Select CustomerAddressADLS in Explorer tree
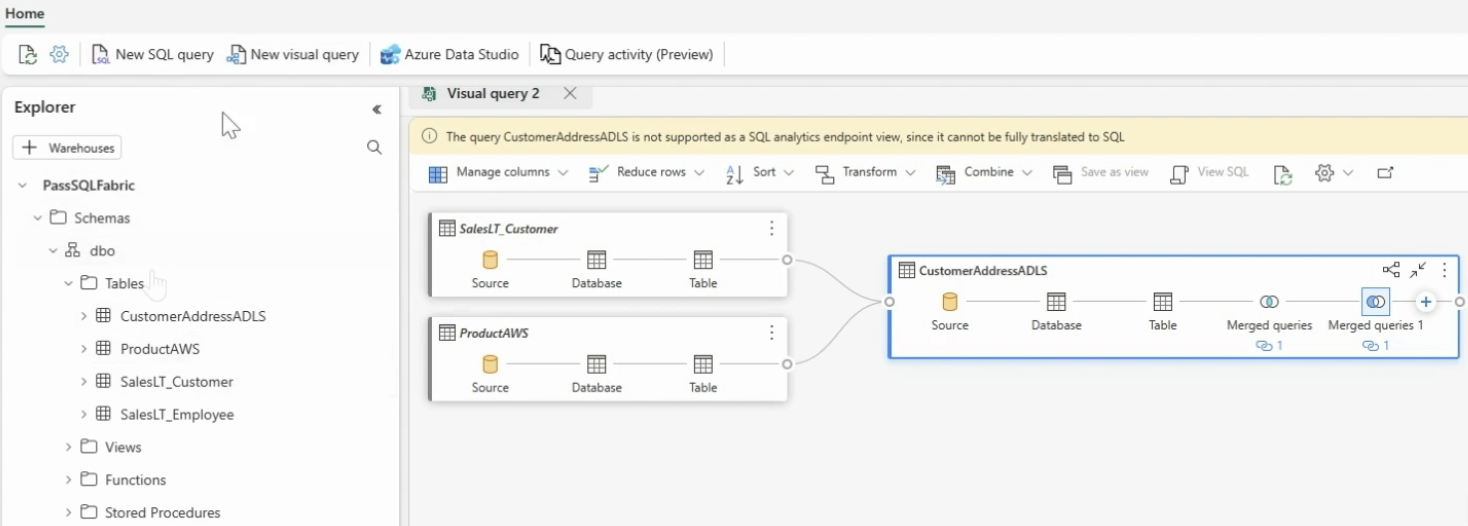 tap(193, 316)
